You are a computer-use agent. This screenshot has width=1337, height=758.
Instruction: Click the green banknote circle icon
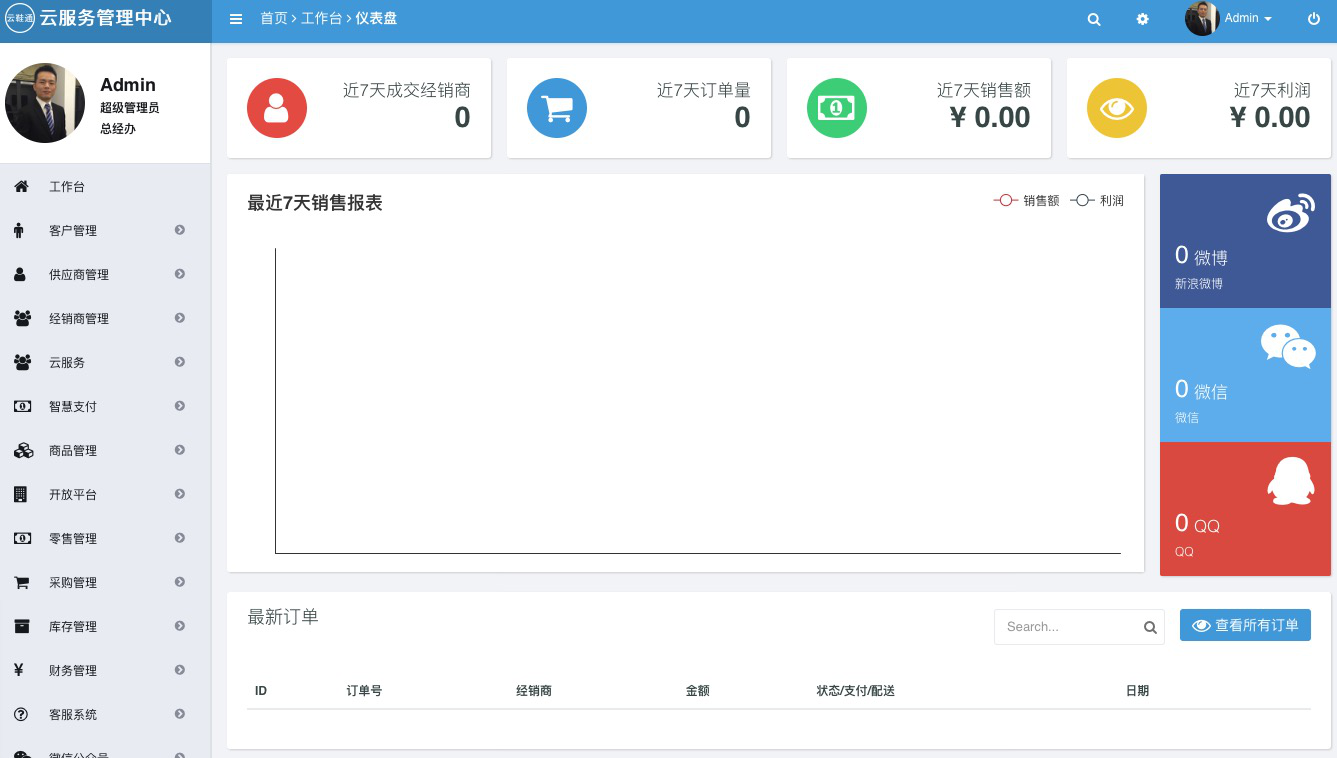(837, 108)
